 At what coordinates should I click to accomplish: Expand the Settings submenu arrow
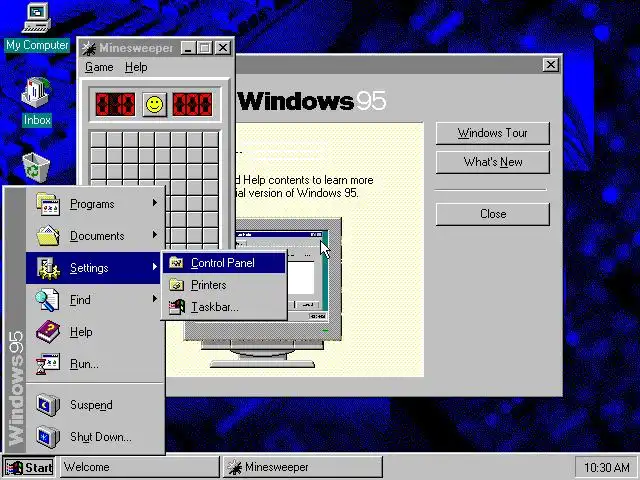155,267
